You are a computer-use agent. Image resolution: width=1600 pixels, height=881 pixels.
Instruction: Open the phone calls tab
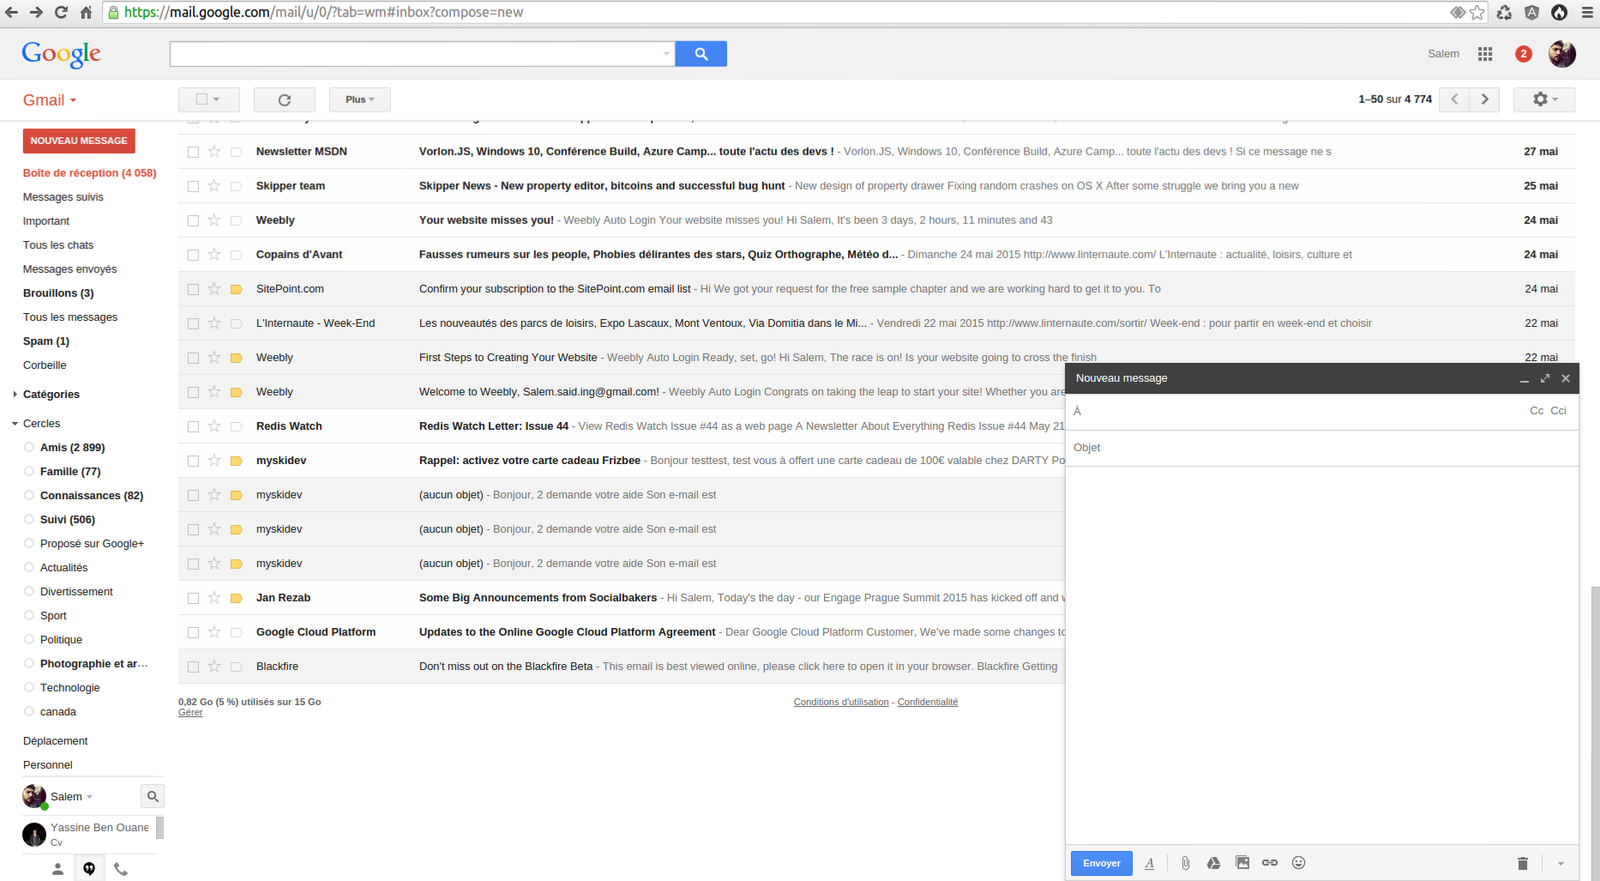click(x=121, y=869)
